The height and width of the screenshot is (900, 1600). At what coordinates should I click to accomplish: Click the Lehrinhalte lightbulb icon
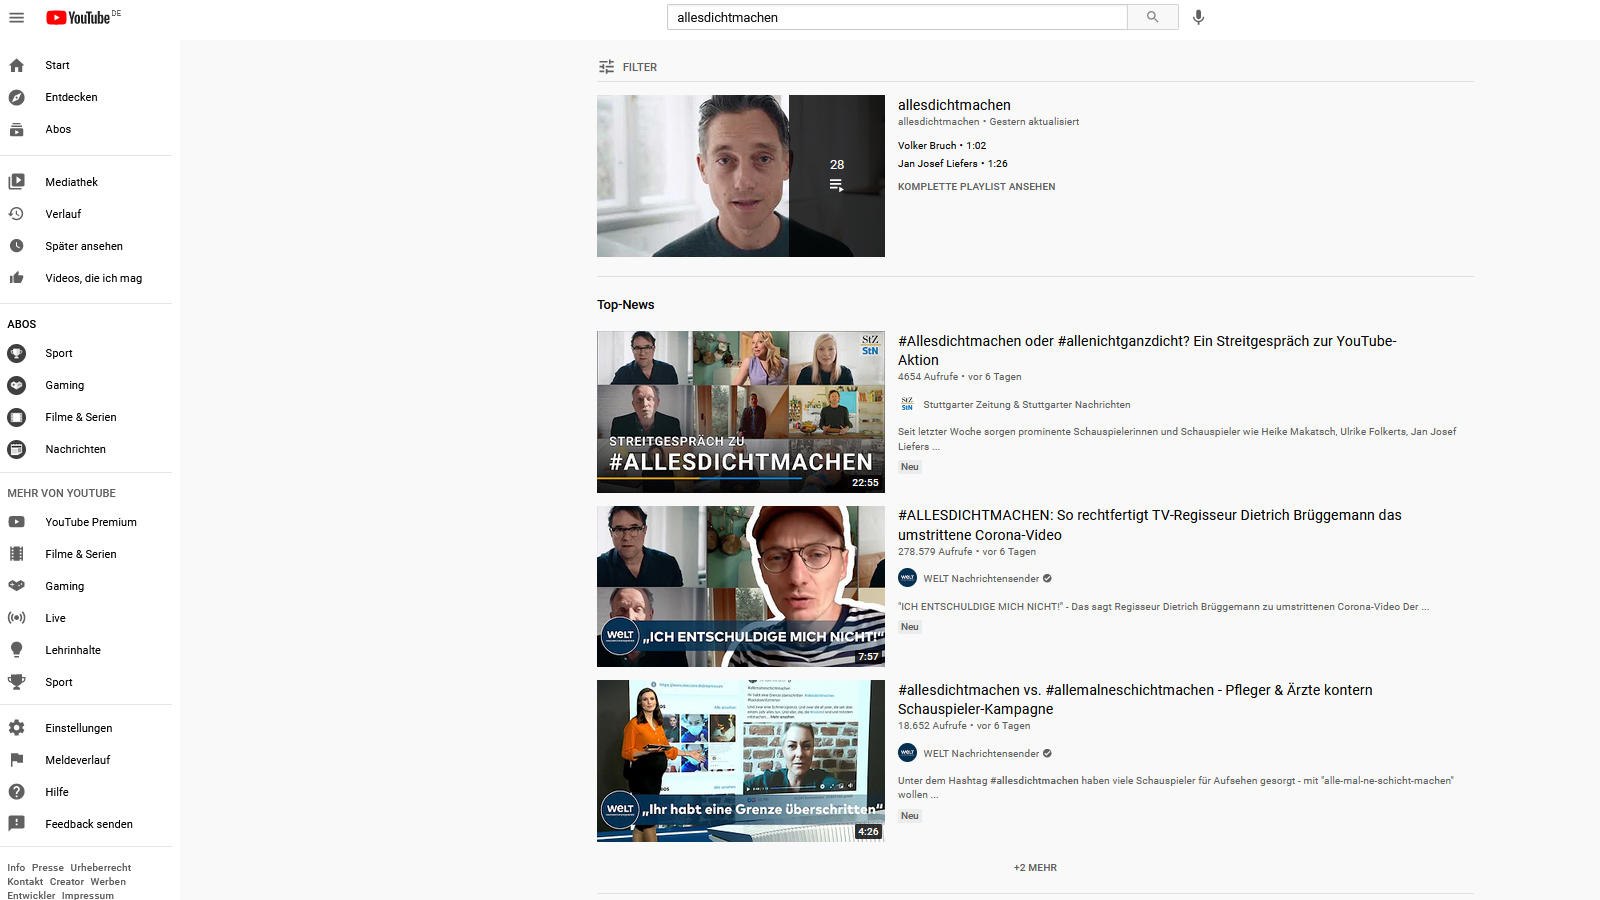tap(16, 650)
